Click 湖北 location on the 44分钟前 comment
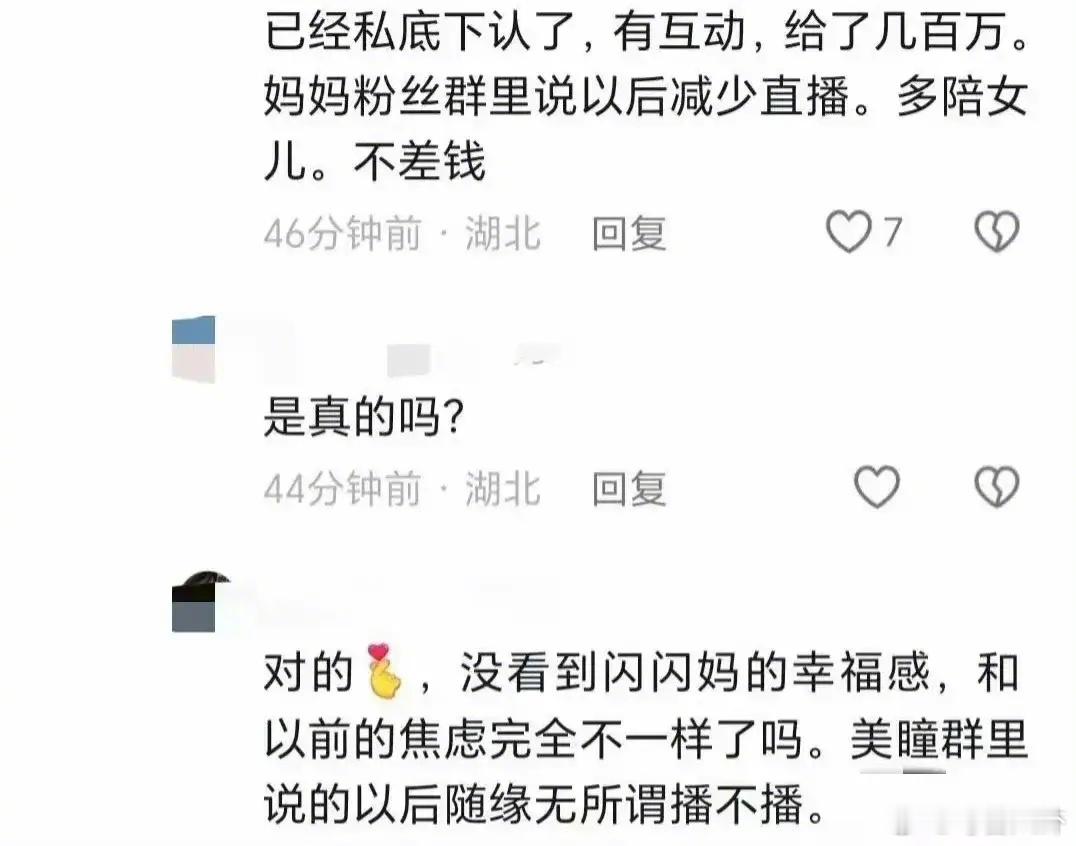This screenshot has width=1076, height=846. (x=503, y=489)
